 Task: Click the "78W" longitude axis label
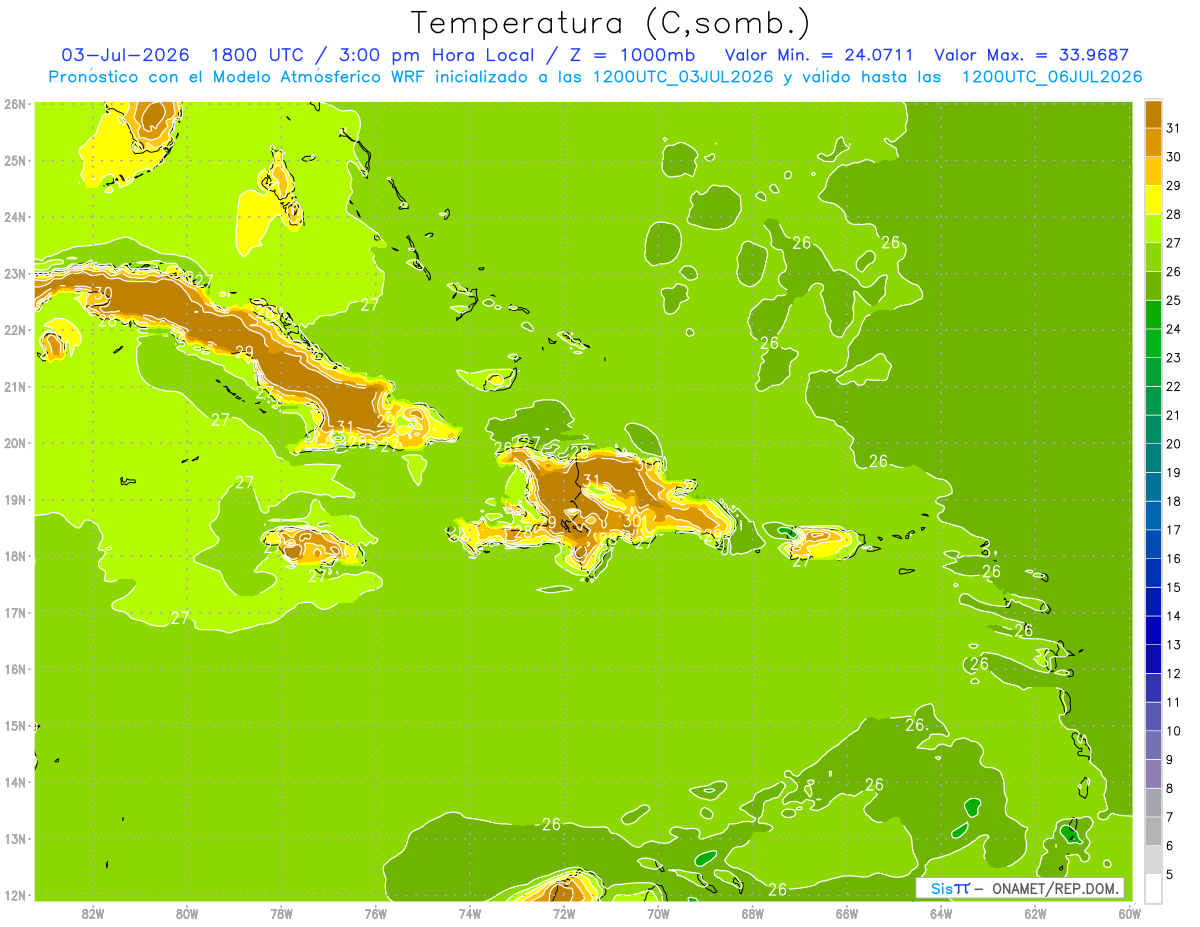click(x=281, y=913)
